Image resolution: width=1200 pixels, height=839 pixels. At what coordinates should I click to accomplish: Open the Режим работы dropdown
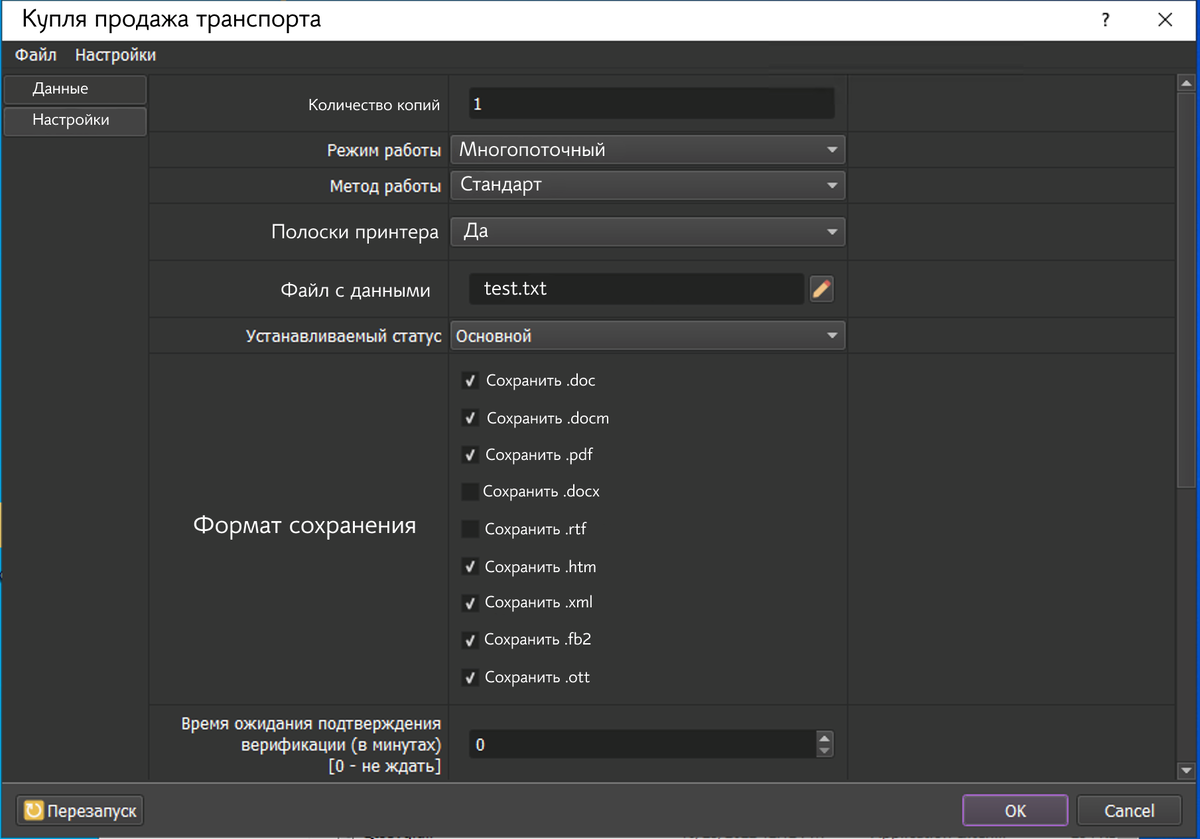pyautogui.click(x=648, y=150)
